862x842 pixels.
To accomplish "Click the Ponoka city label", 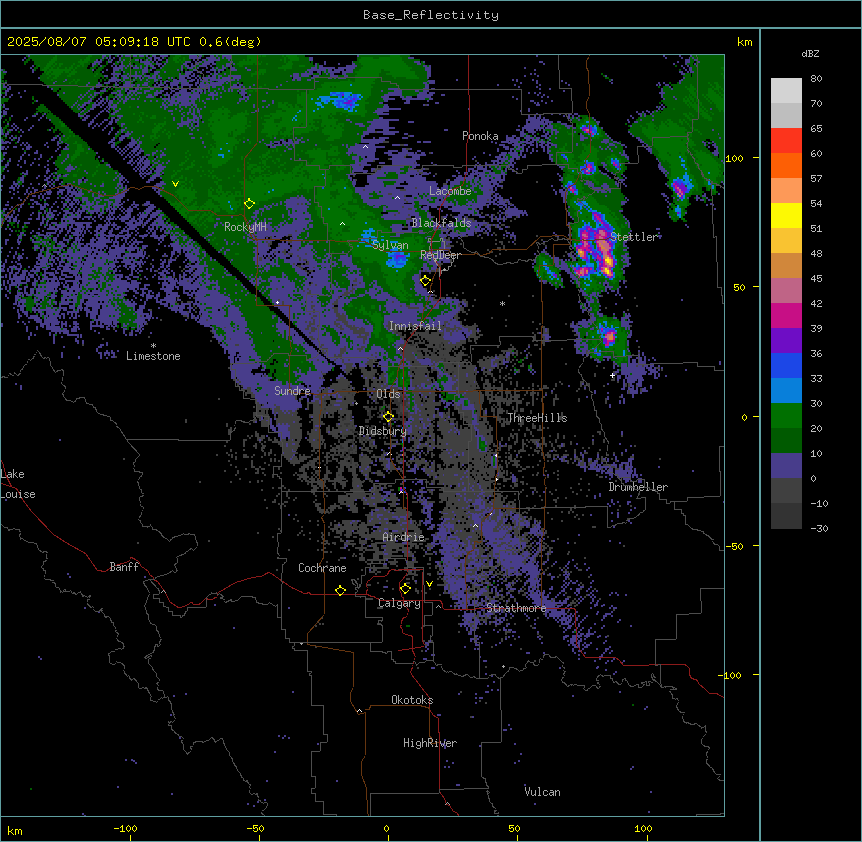I will pyautogui.click(x=480, y=136).
